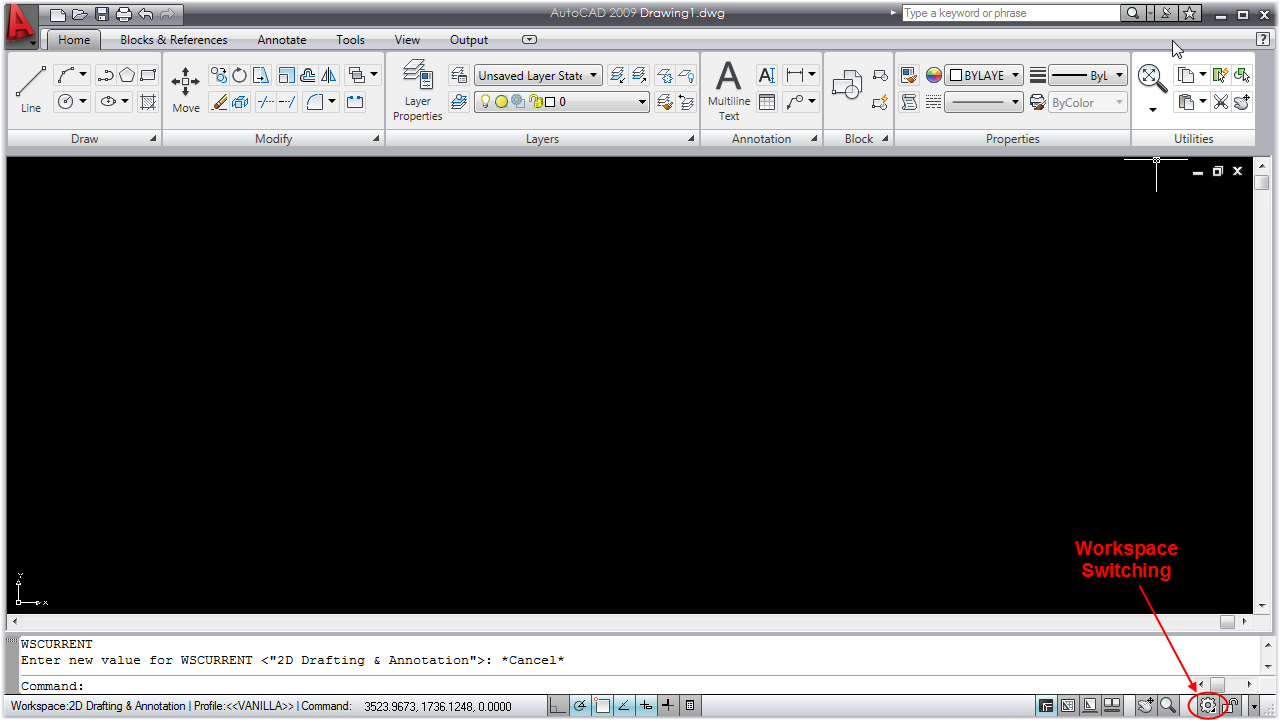Viewport: 1280px width, 720px height.
Task: Expand the Draw panel with its corner arrow
Action: pyautogui.click(x=153, y=138)
